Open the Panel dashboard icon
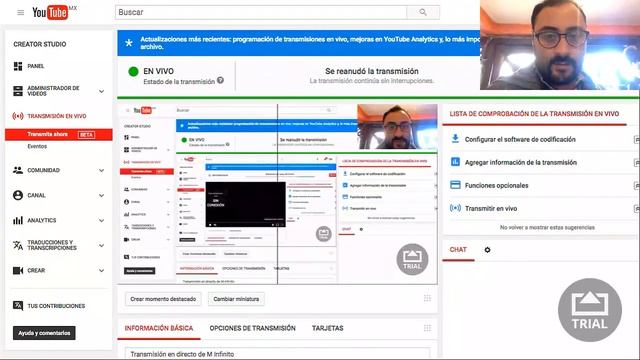This screenshot has width=640, height=360. pos(18,66)
